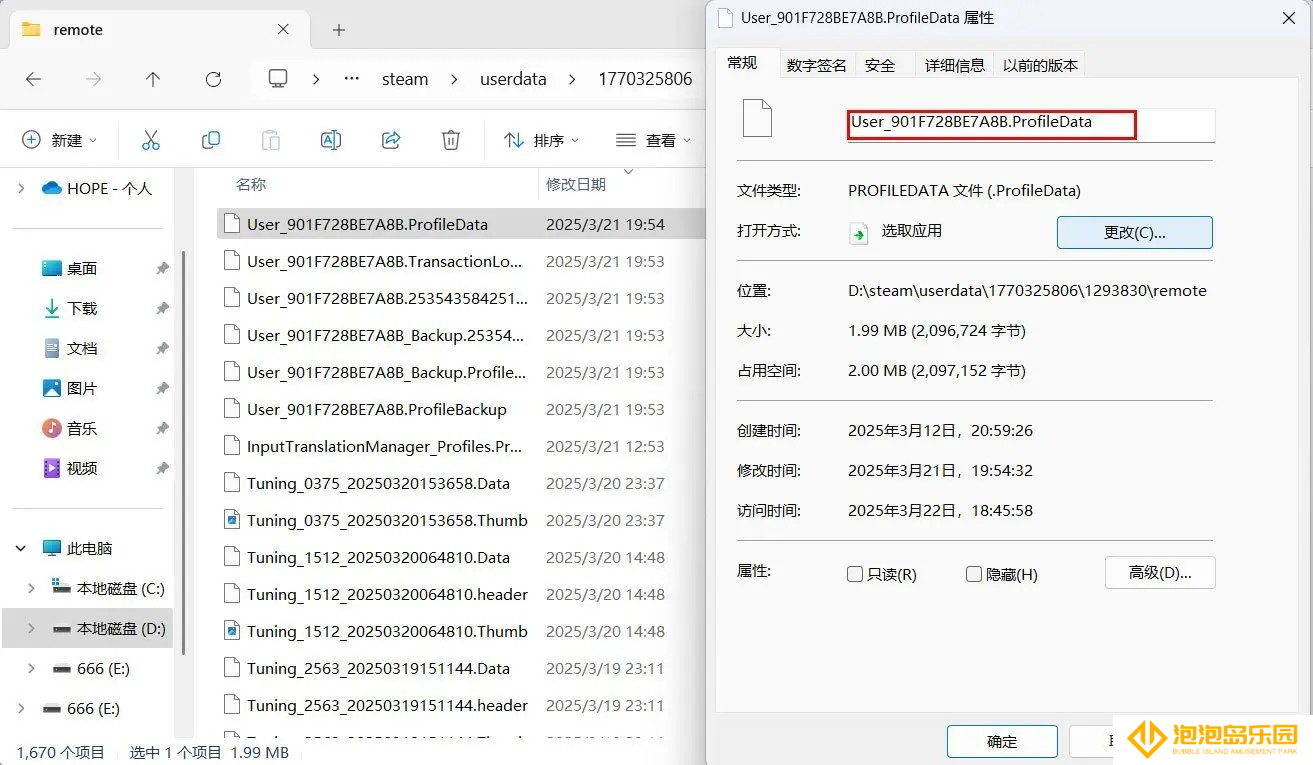
Task: Show hidden path segments via ellipsis
Action: [x=351, y=79]
